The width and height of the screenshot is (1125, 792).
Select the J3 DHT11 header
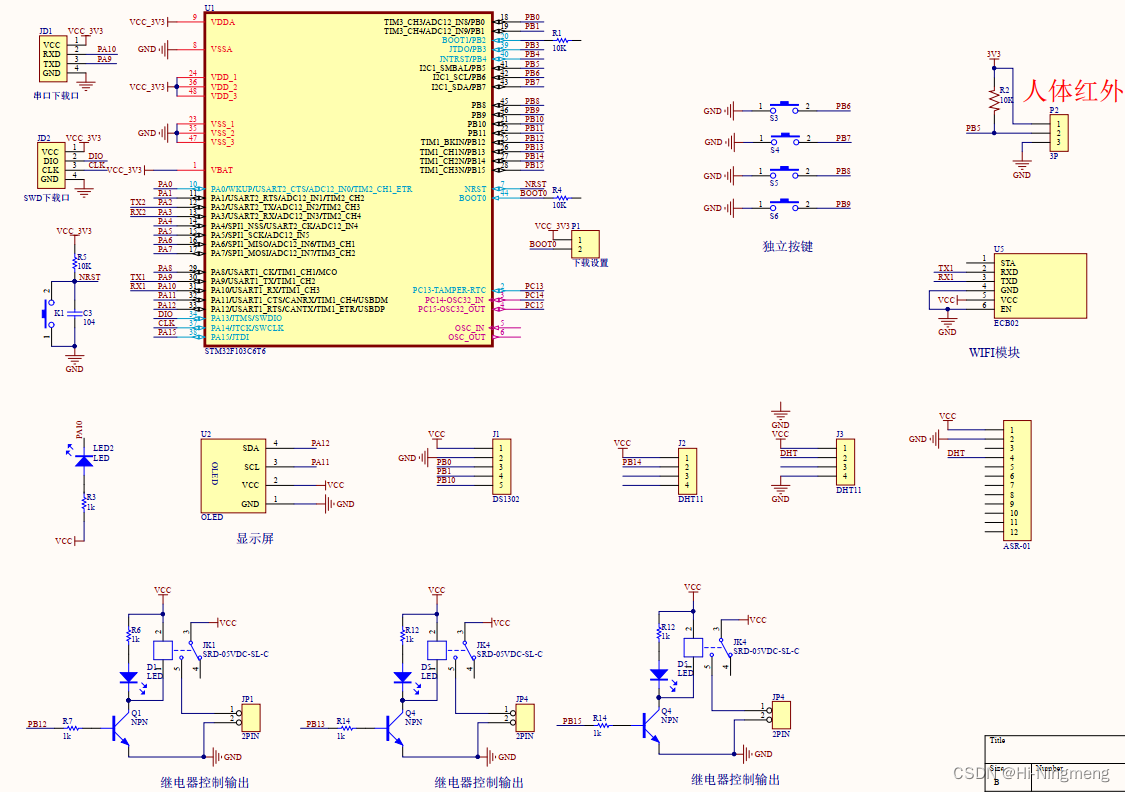point(845,463)
